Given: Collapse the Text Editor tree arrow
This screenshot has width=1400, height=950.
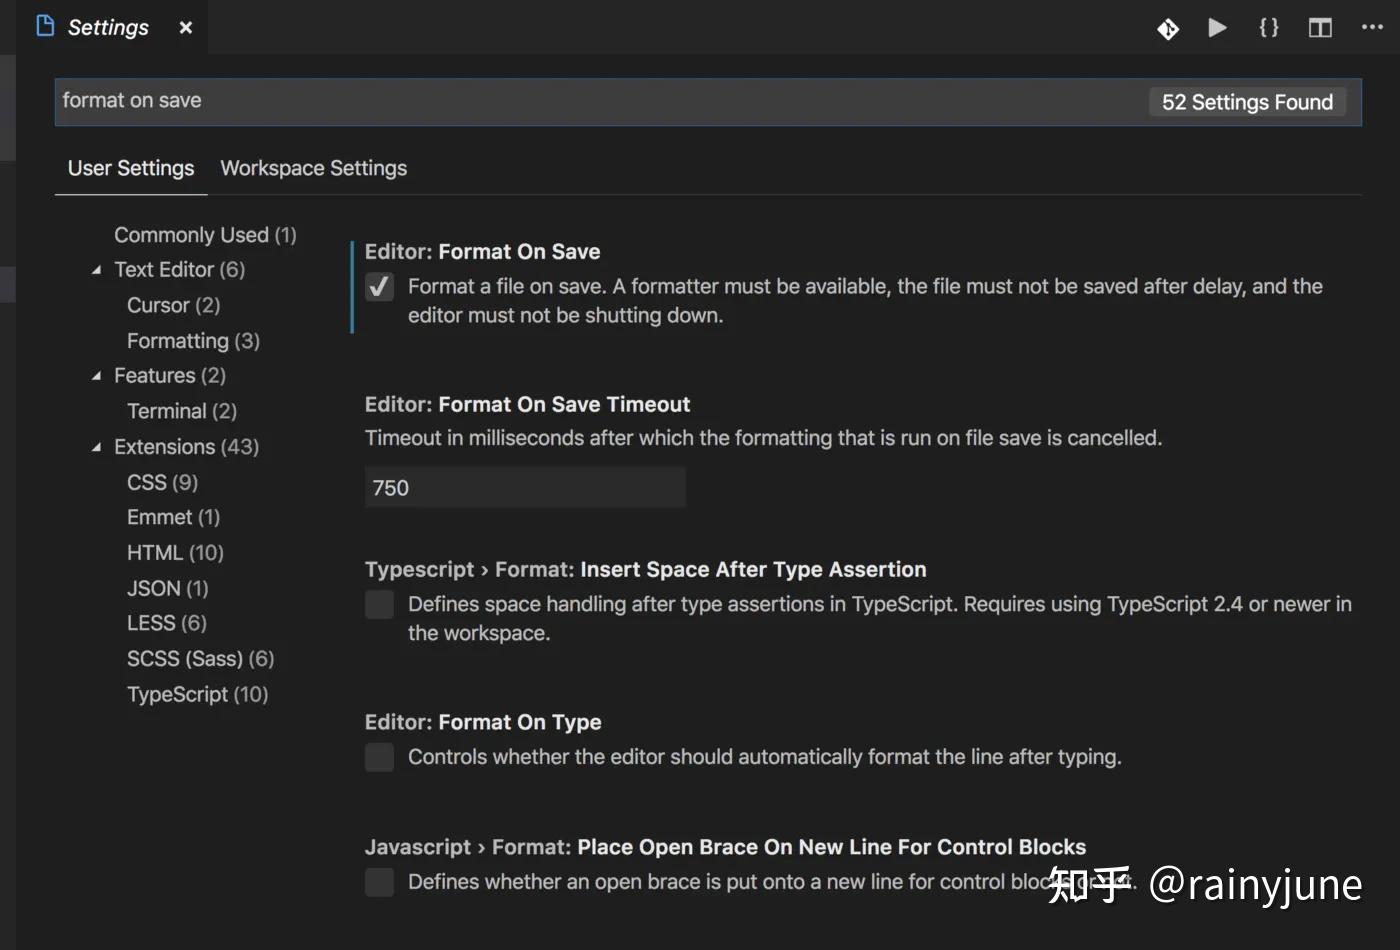Looking at the screenshot, I should pos(96,270).
